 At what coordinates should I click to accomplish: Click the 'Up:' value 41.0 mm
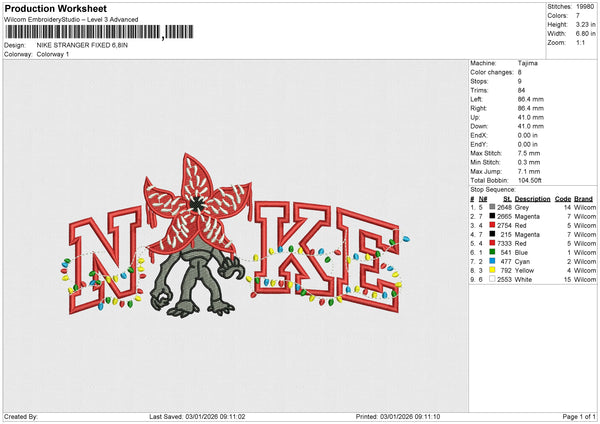[530, 117]
